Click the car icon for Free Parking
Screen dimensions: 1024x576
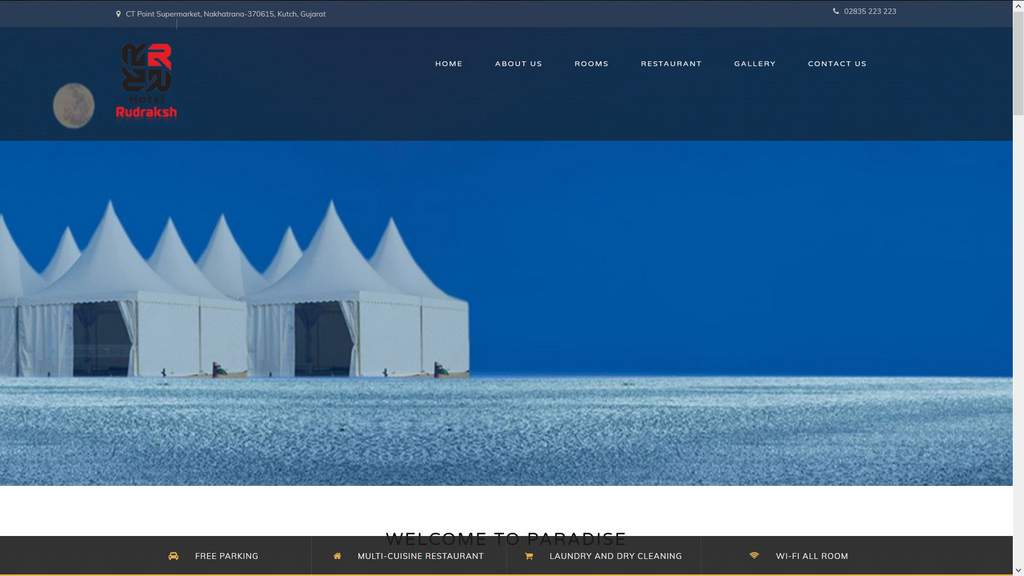click(173, 556)
